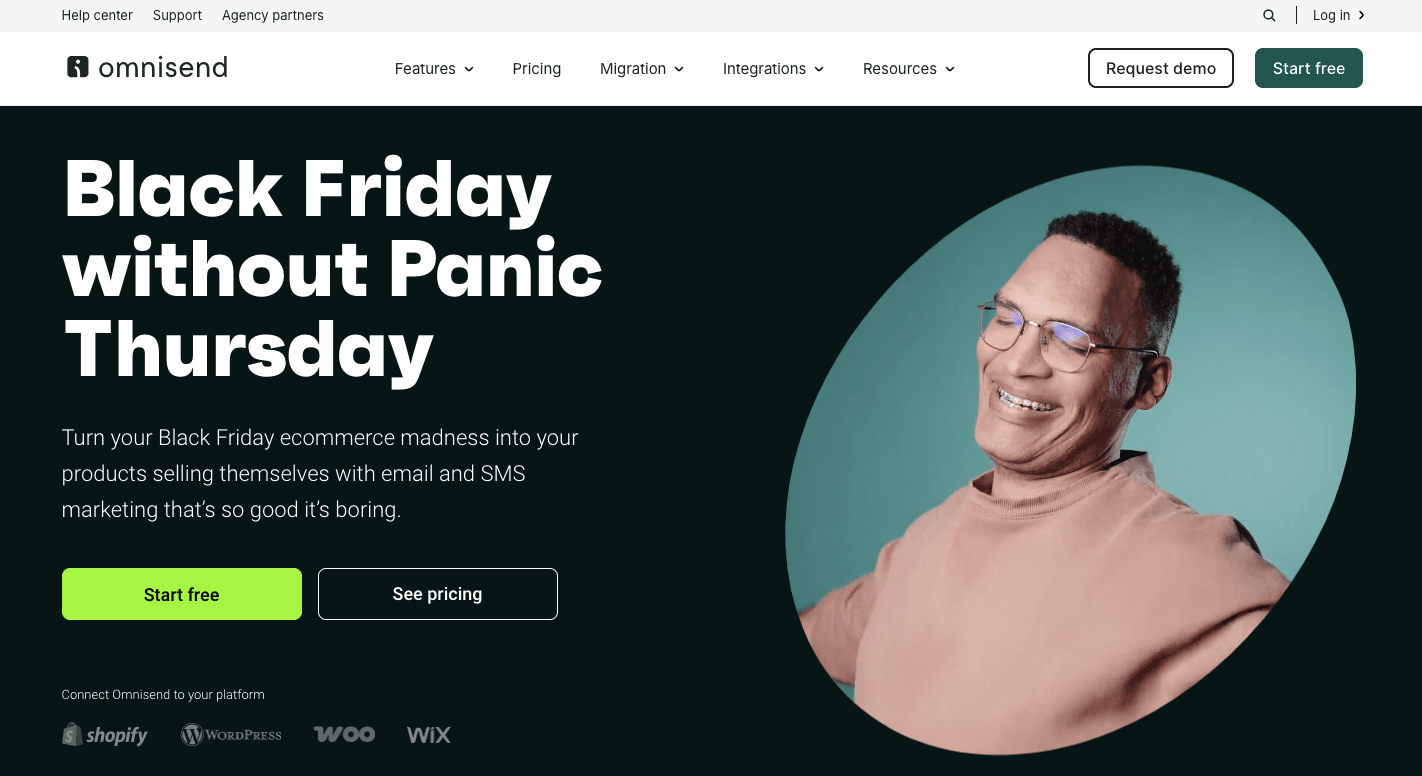Open the search magnifier icon
The image size is (1422, 776).
coord(1269,15)
